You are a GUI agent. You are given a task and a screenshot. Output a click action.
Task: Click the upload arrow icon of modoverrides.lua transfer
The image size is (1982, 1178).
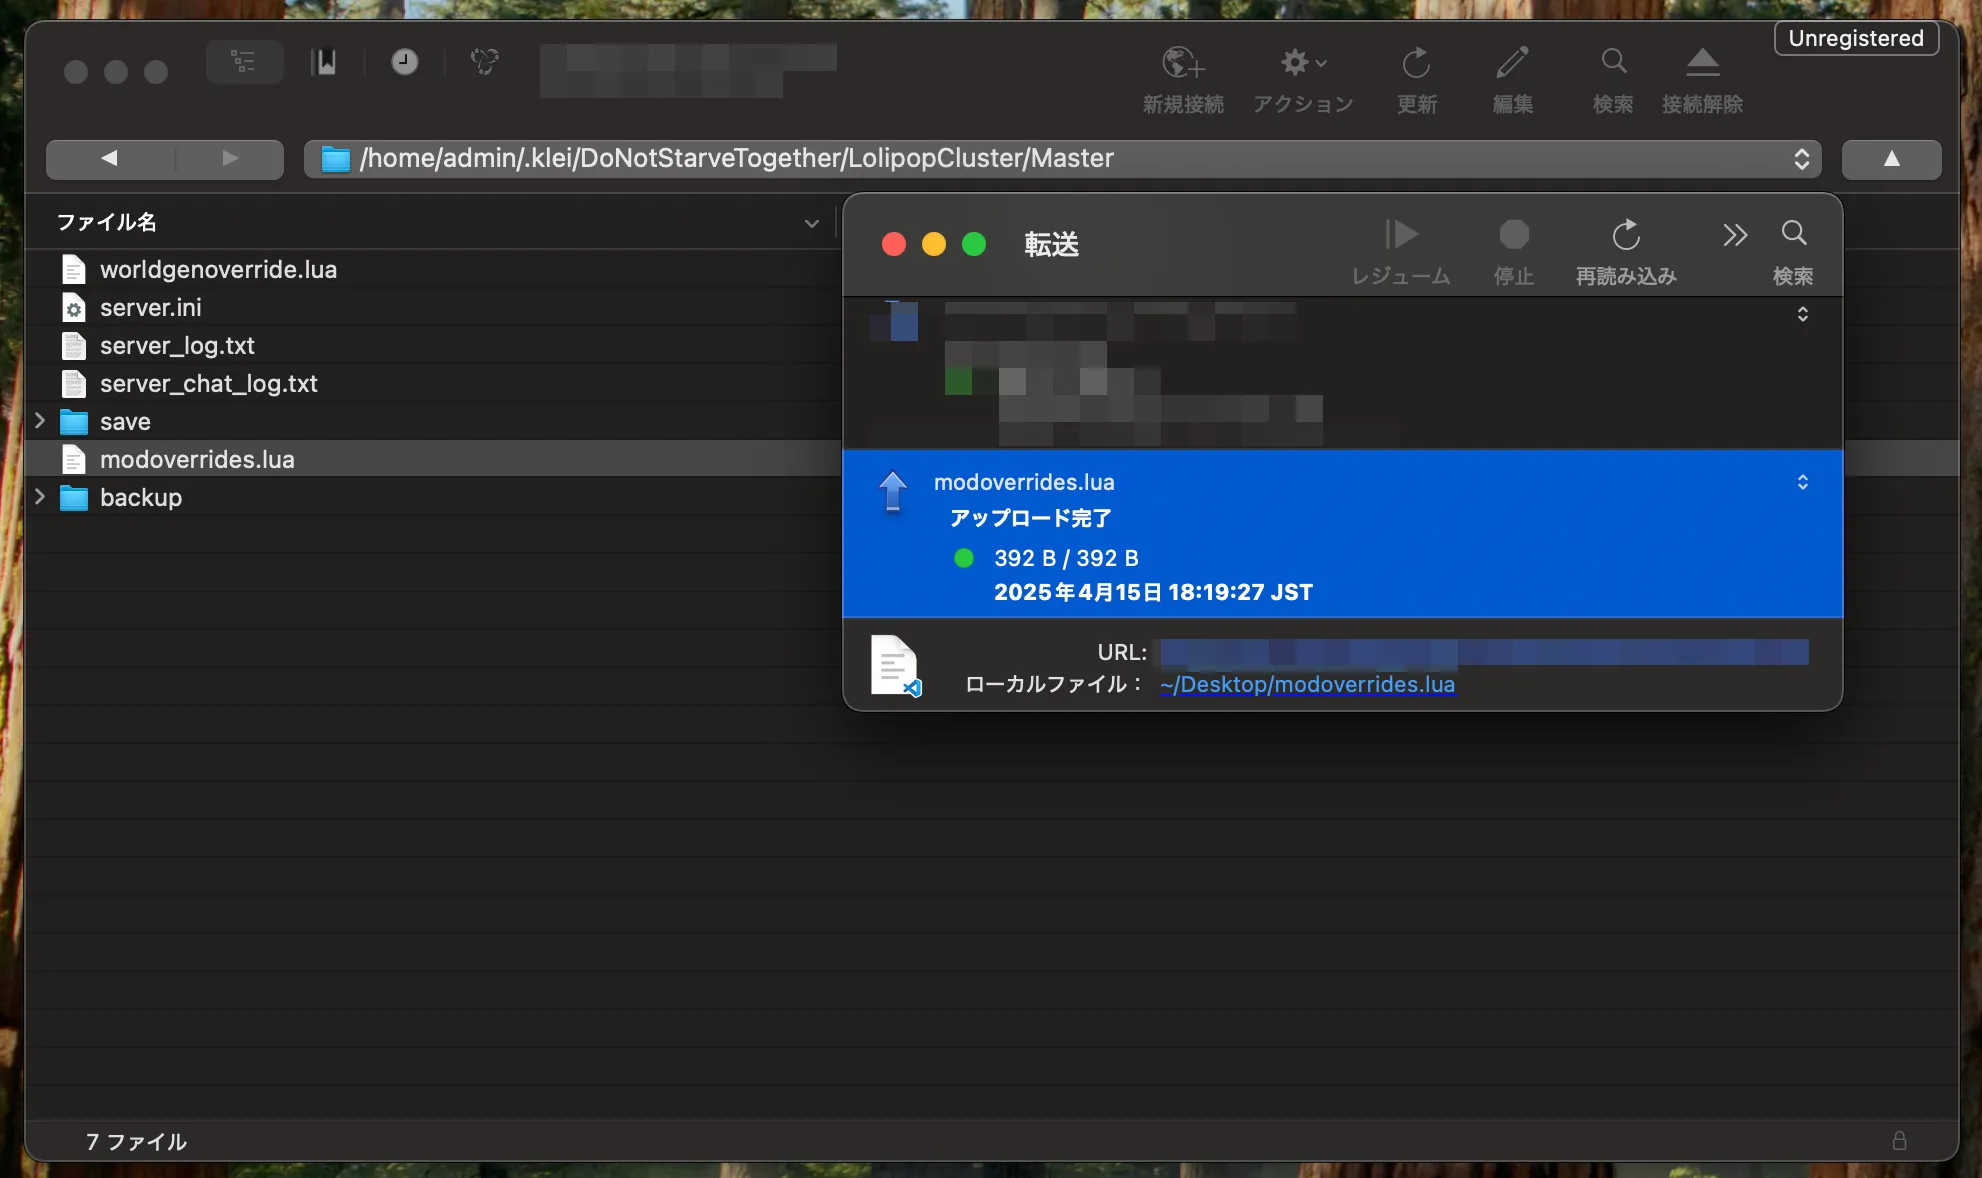point(892,491)
